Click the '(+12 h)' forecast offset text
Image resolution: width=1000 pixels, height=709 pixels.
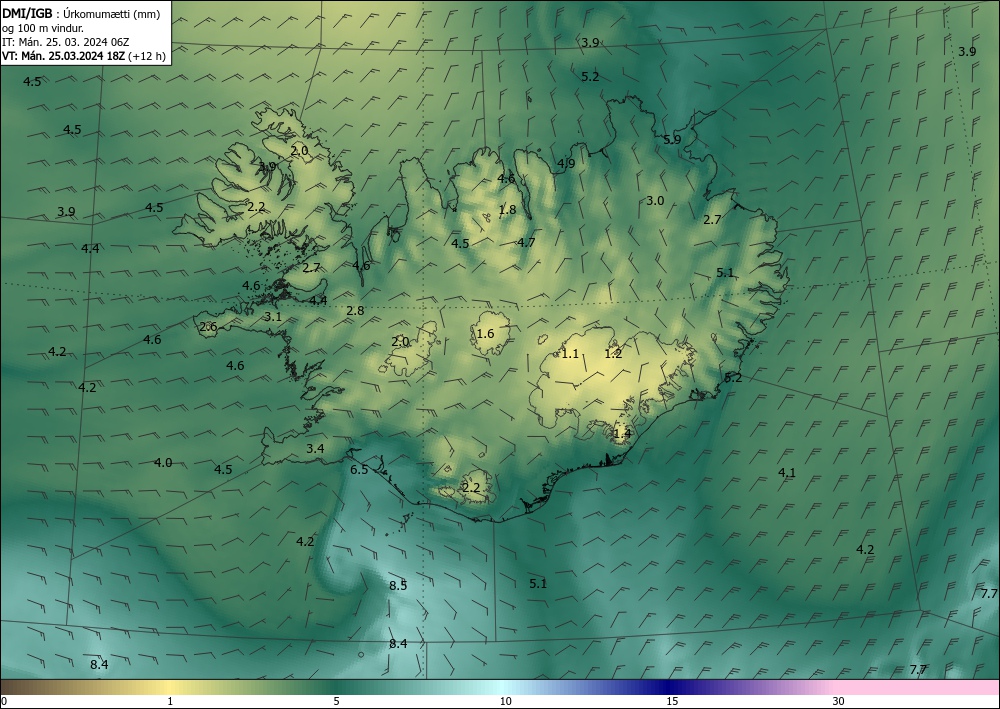pos(147,56)
